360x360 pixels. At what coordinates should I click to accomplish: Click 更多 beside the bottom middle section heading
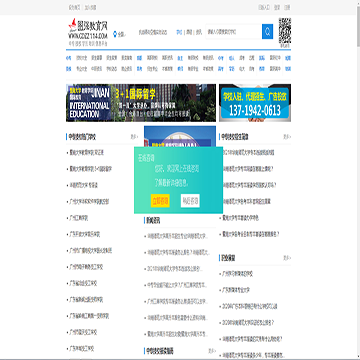(x=212, y=351)
